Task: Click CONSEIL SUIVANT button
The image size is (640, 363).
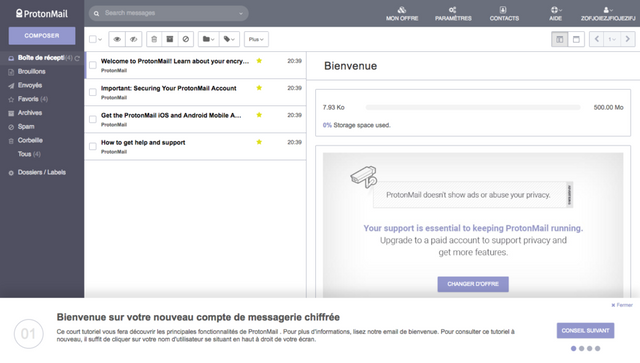Action: tap(585, 331)
